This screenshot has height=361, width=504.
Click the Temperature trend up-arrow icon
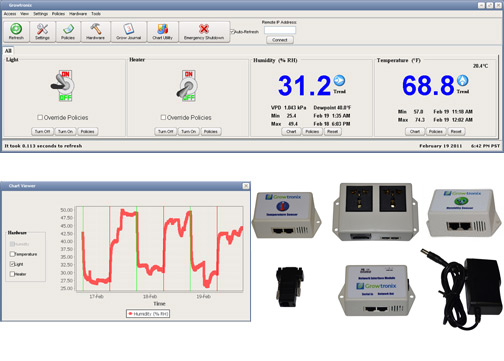(x=462, y=80)
